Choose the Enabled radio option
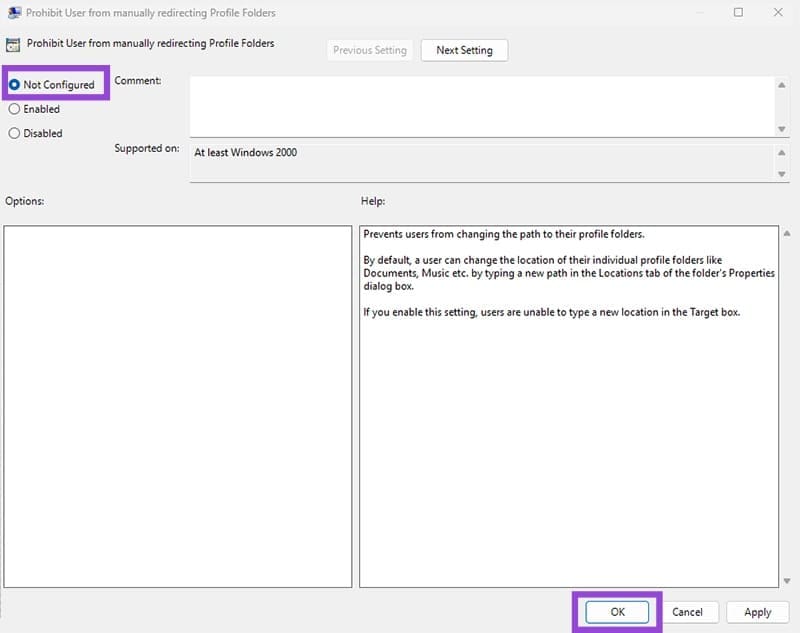The height and width of the screenshot is (633, 800). coord(14,109)
